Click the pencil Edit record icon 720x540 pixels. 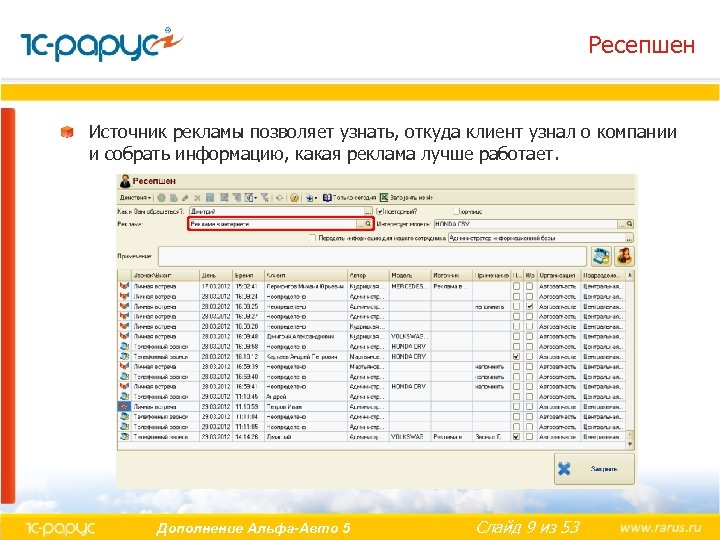[x=185, y=198]
